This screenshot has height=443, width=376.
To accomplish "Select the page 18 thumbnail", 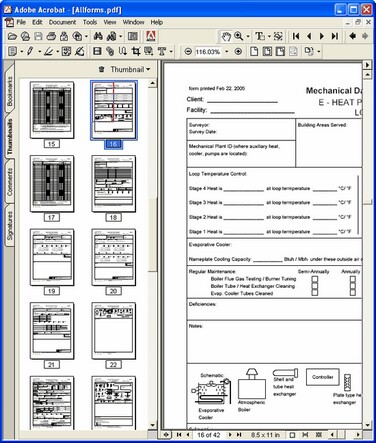I will coord(113,184).
